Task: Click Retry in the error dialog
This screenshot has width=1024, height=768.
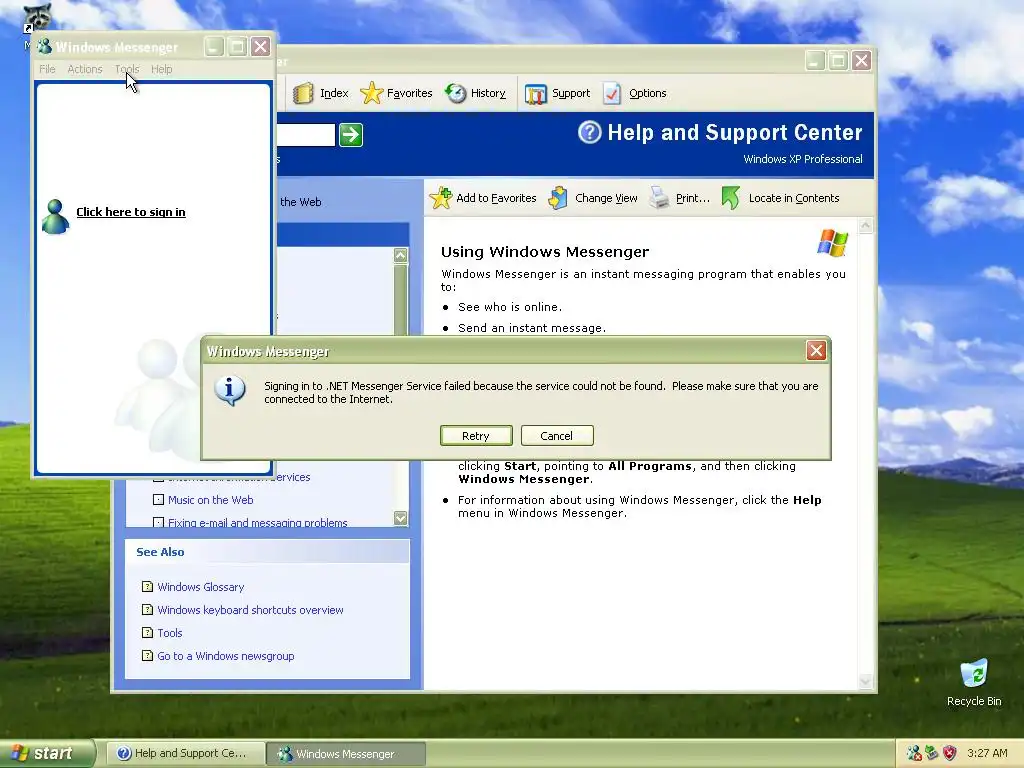Action: [x=476, y=436]
